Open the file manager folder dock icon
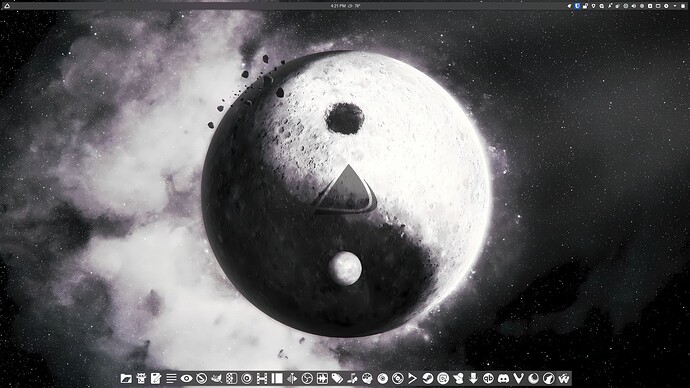This screenshot has width=690, height=388. coord(126,378)
